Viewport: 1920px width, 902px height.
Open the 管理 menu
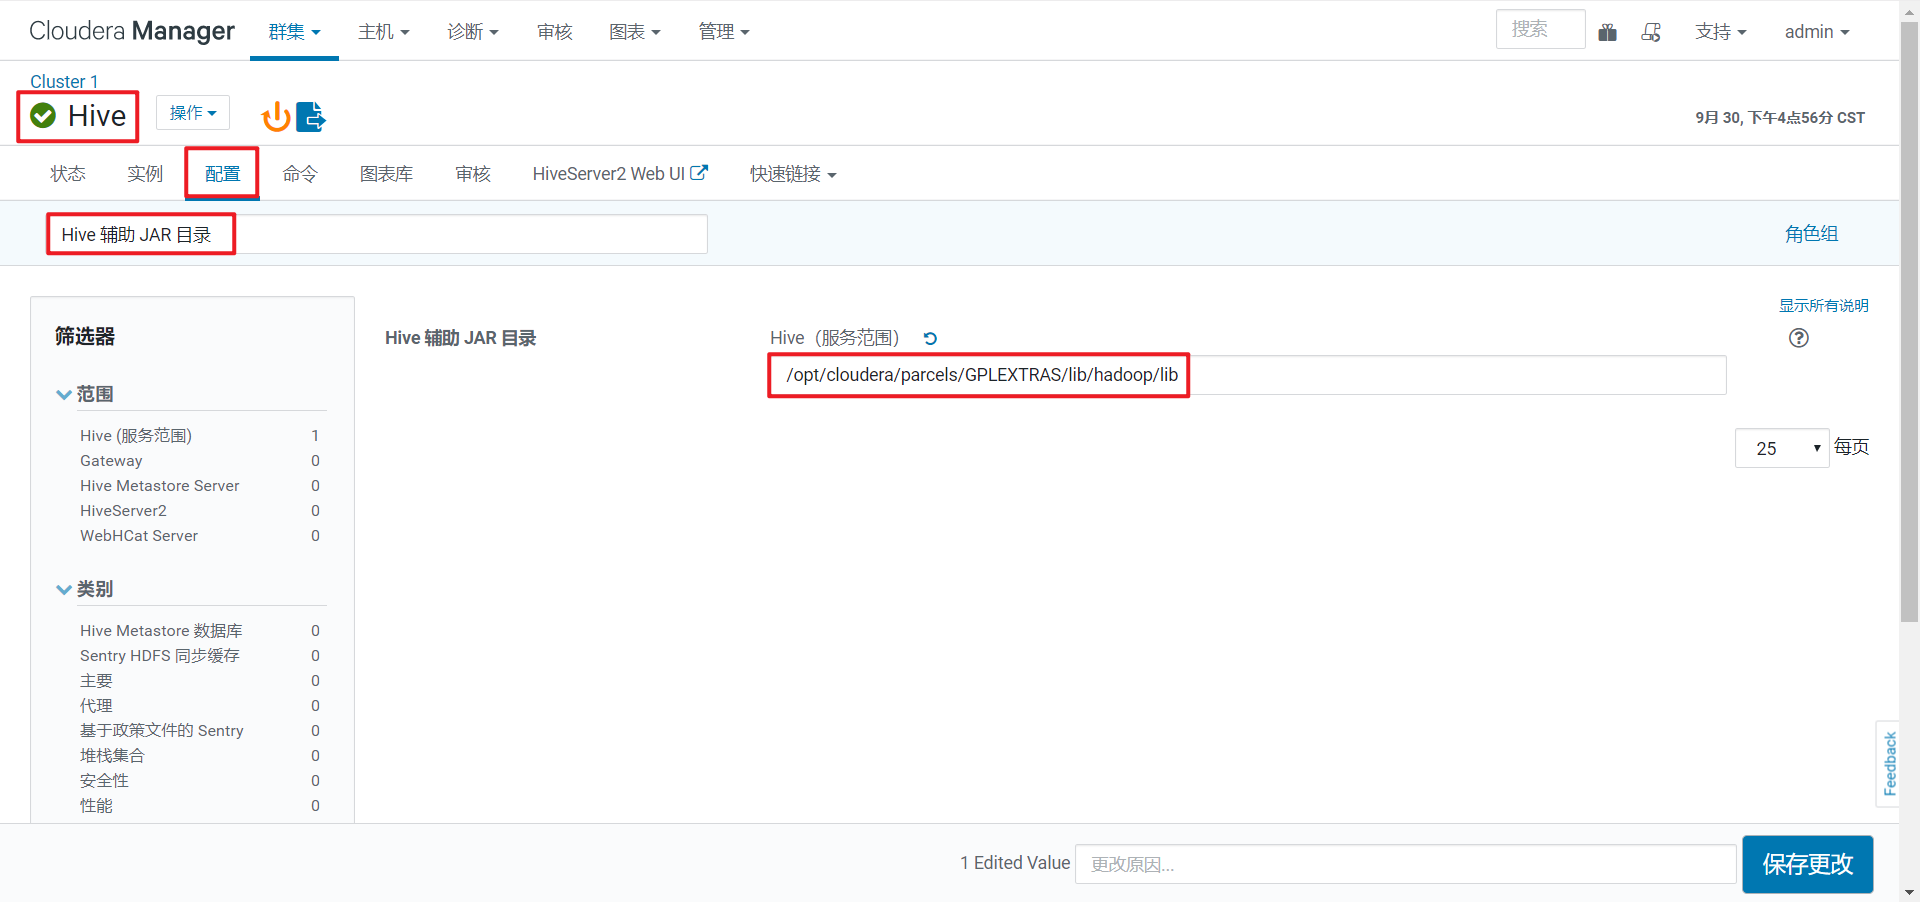coord(724,32)
